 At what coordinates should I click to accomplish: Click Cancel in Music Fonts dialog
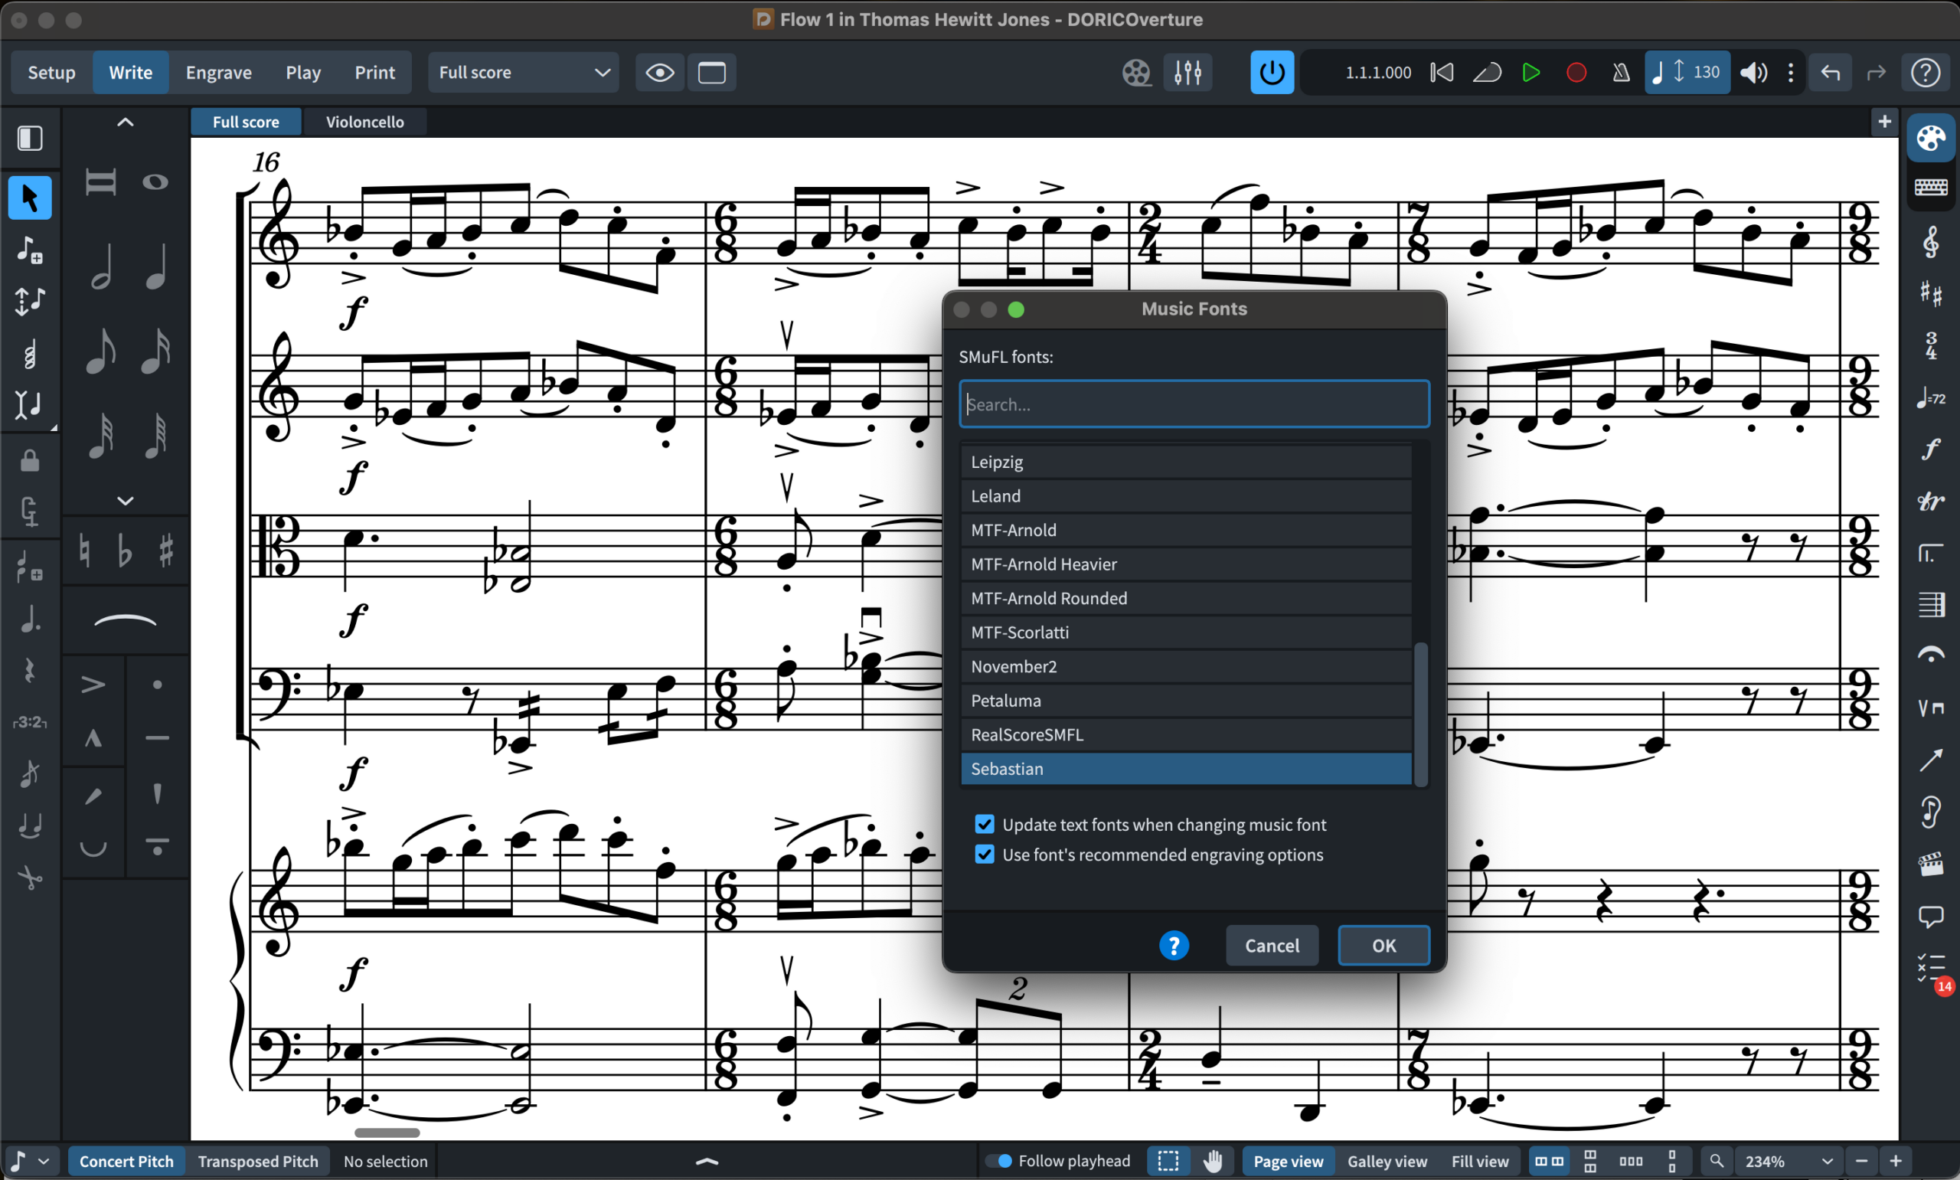tap(1271, 945)
